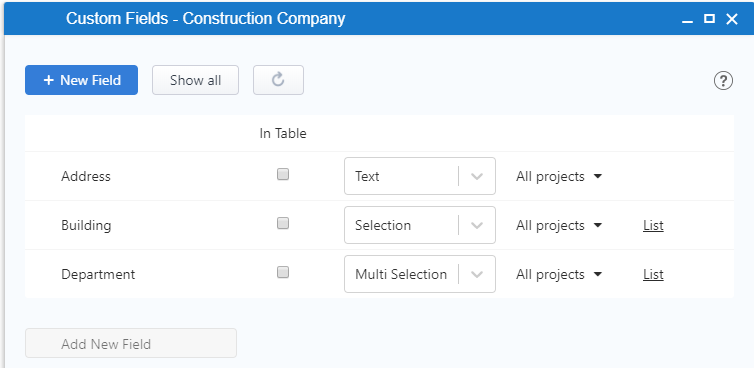Minimize the Custom Fields window

(x=688, y=19)
